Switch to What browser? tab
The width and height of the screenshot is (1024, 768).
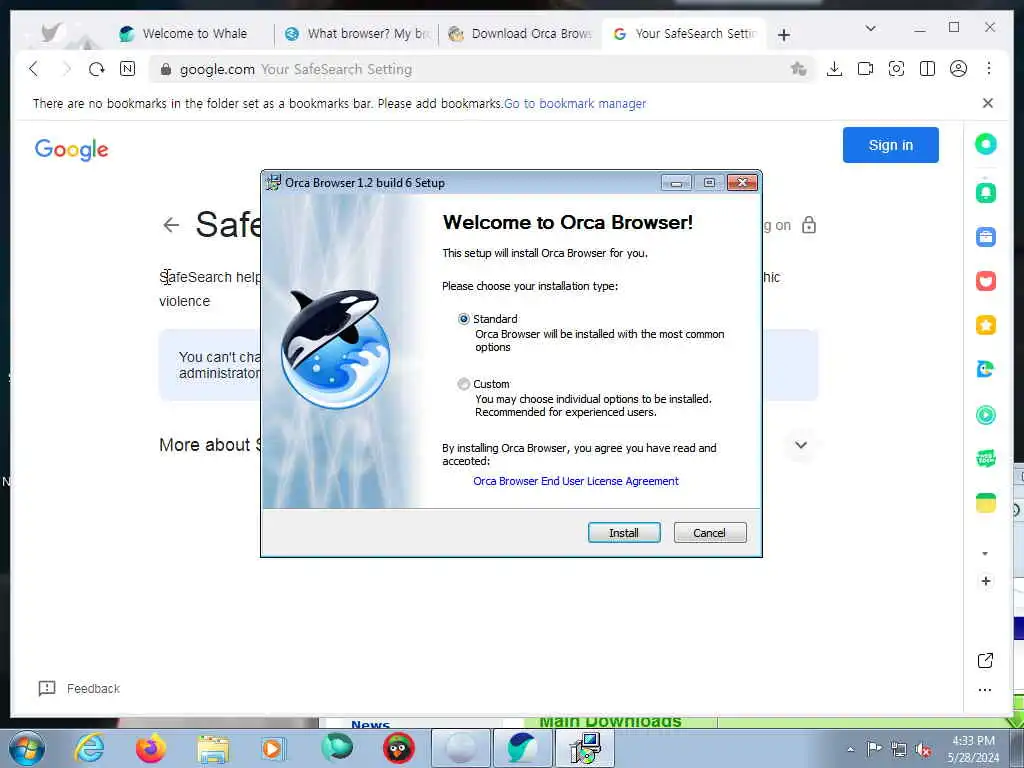coord(357,33)
